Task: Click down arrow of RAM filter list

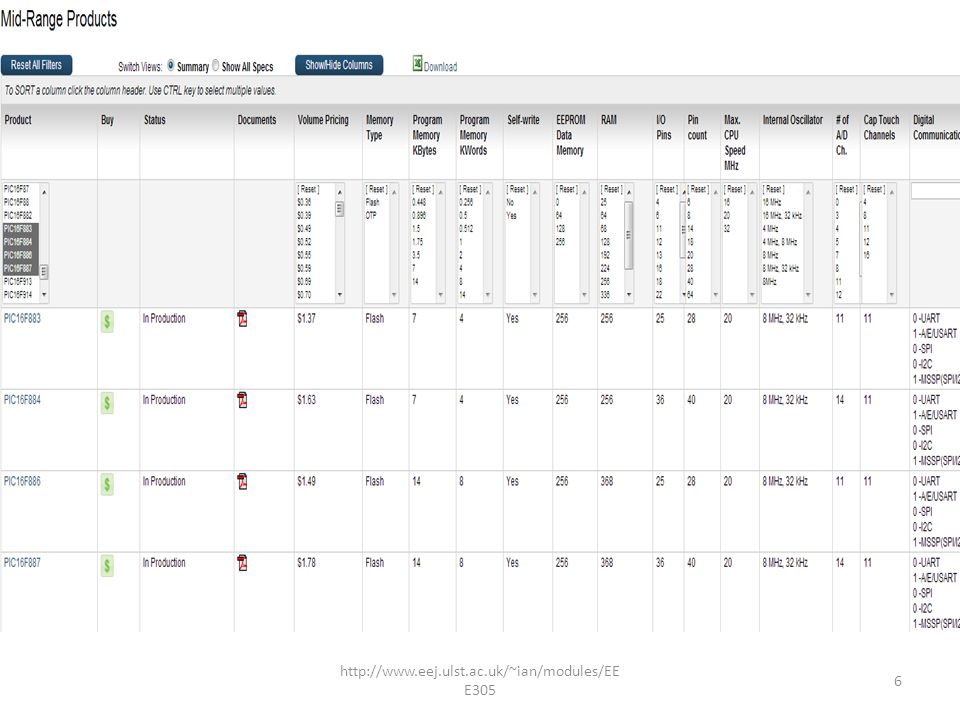Action: pyautogui.click(x=629, y=295)
